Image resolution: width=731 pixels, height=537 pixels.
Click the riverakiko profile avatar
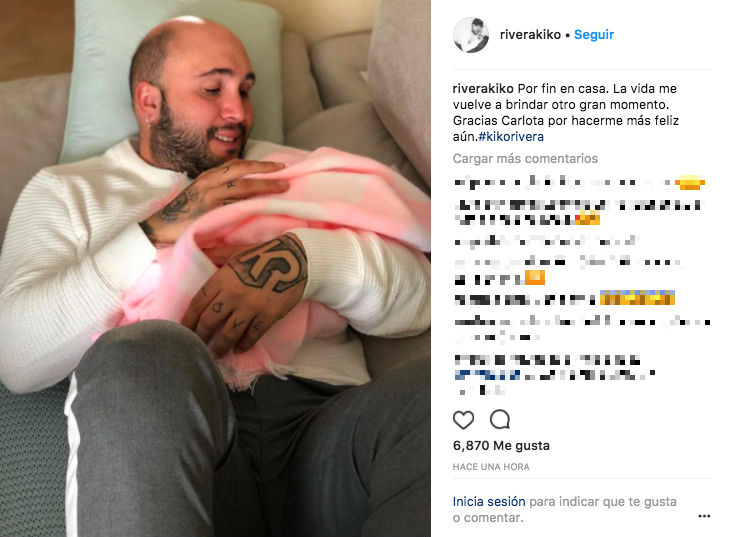(x=471, y=35)
